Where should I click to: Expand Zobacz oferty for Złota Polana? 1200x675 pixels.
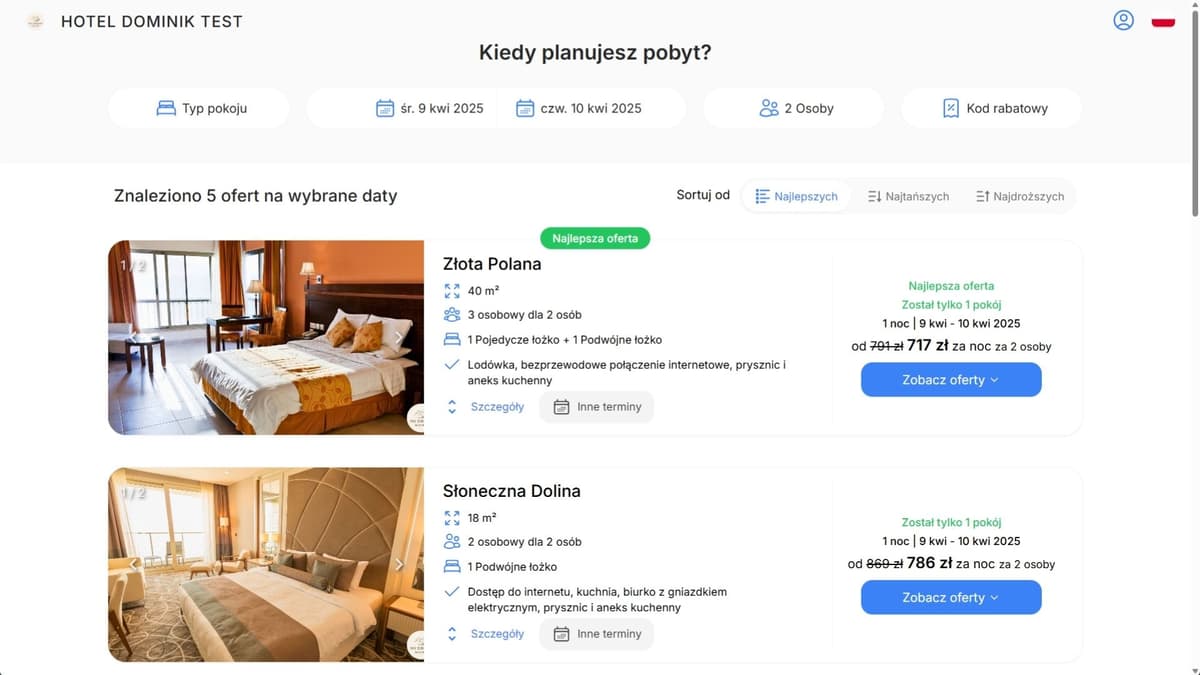[950, 380]
